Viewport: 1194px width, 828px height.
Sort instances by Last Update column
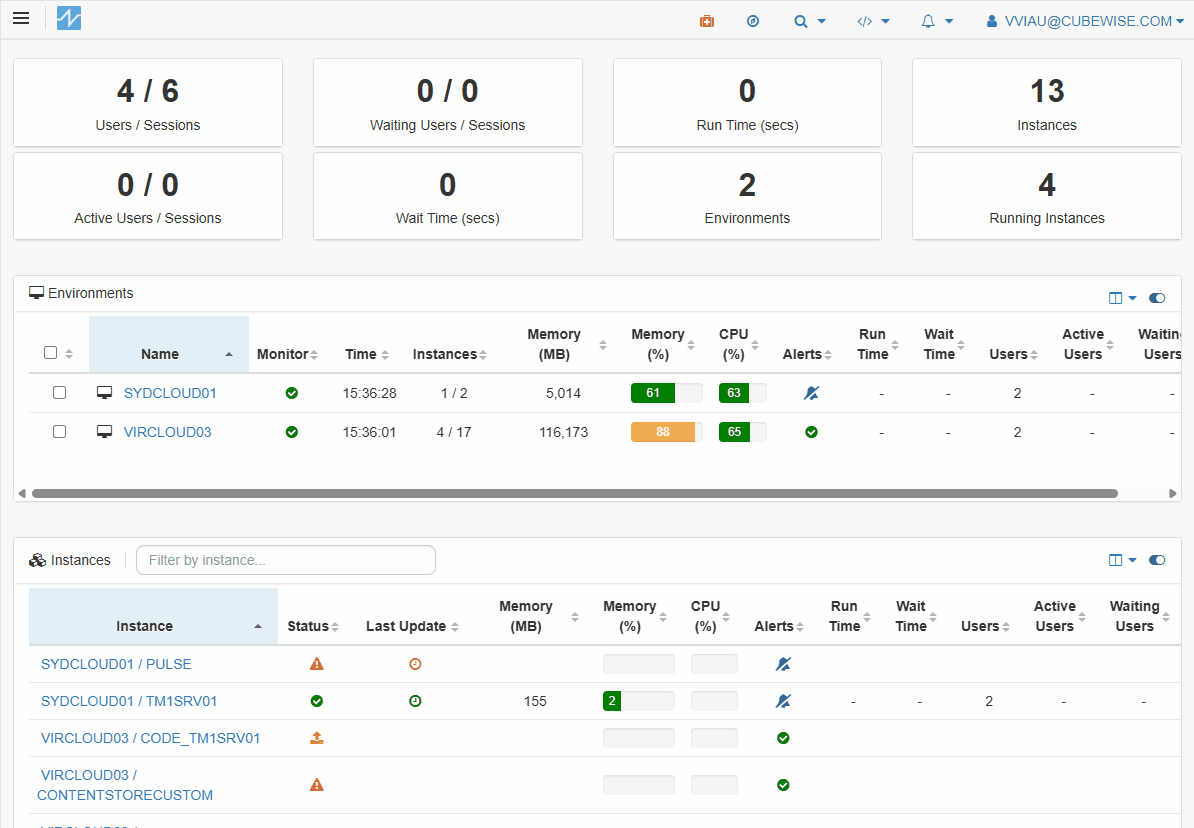412,626
